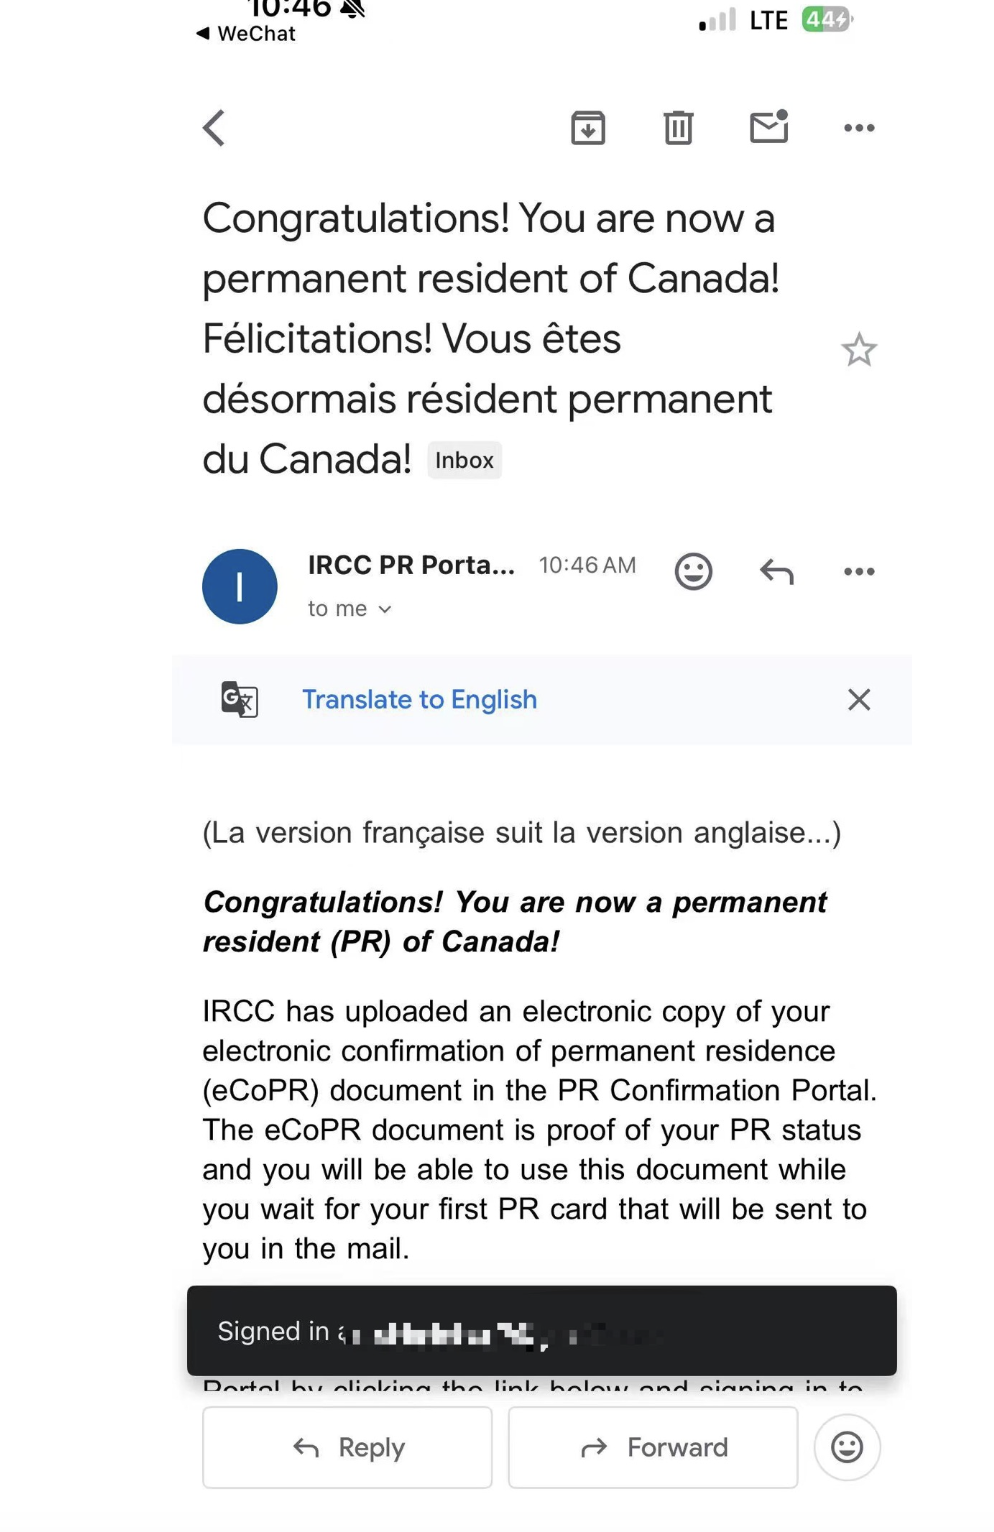This screenshot has height=1532, width=994.
Task: Tap the Forward button
Action: [653, 1447]
